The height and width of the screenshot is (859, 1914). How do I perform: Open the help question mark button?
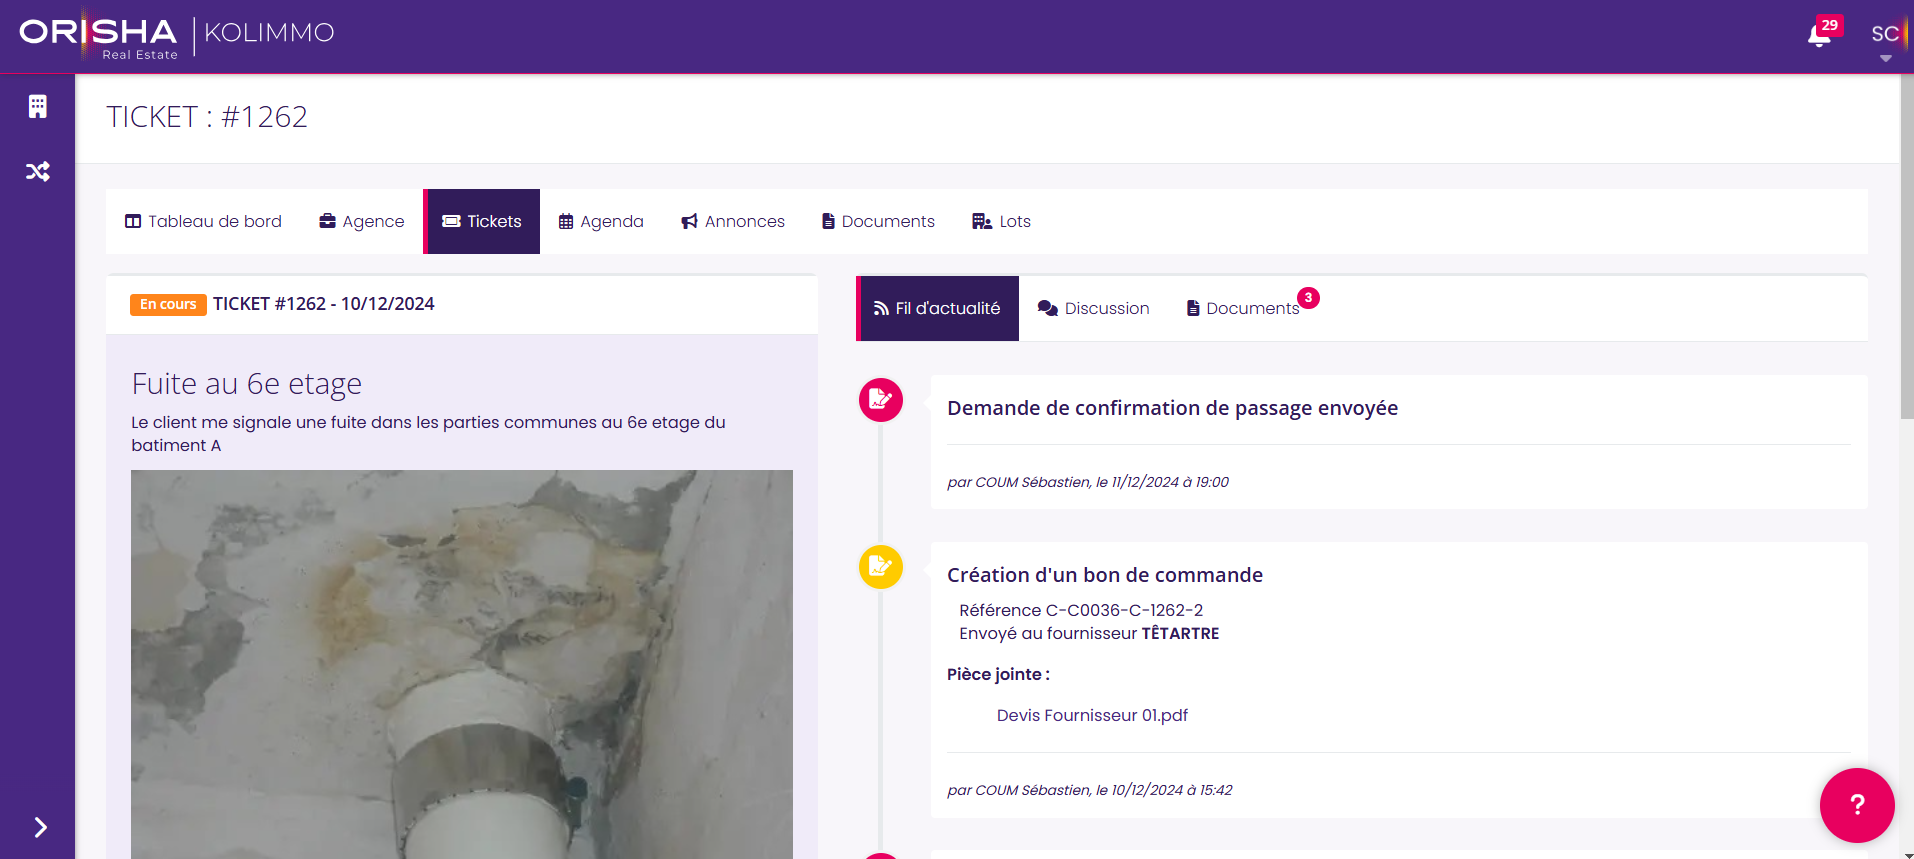tap(1857, 805)
